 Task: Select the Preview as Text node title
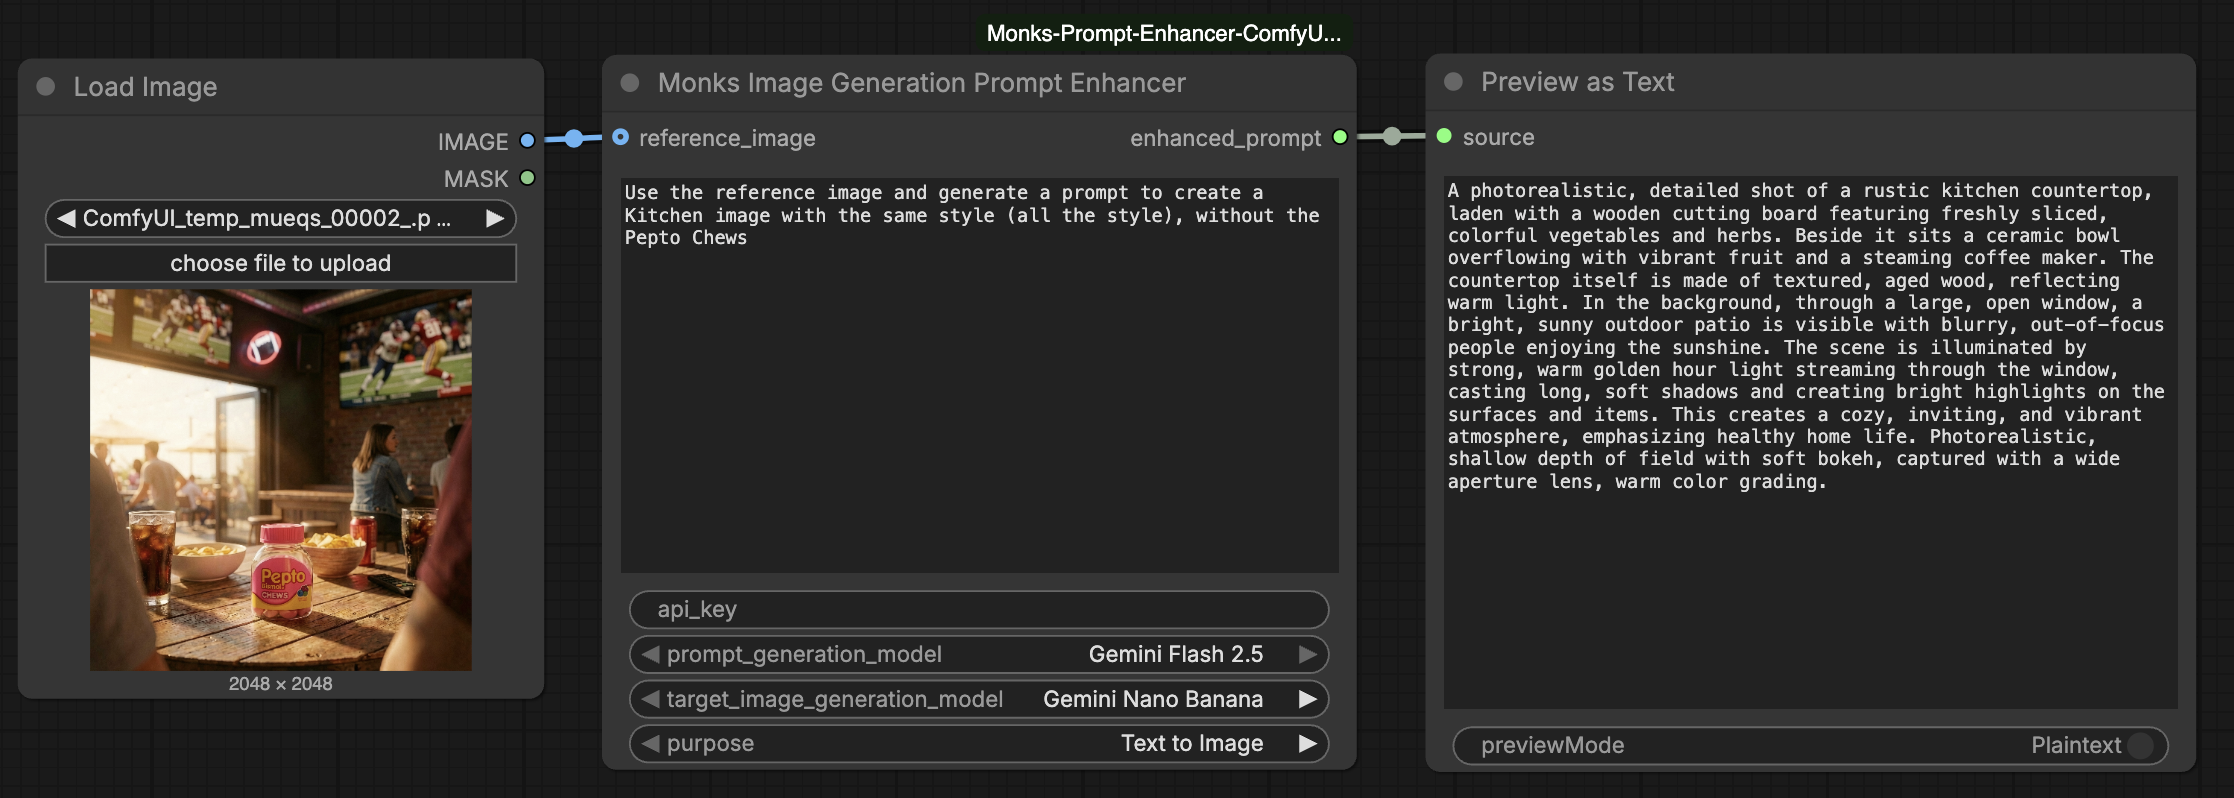click(1577, 82)
